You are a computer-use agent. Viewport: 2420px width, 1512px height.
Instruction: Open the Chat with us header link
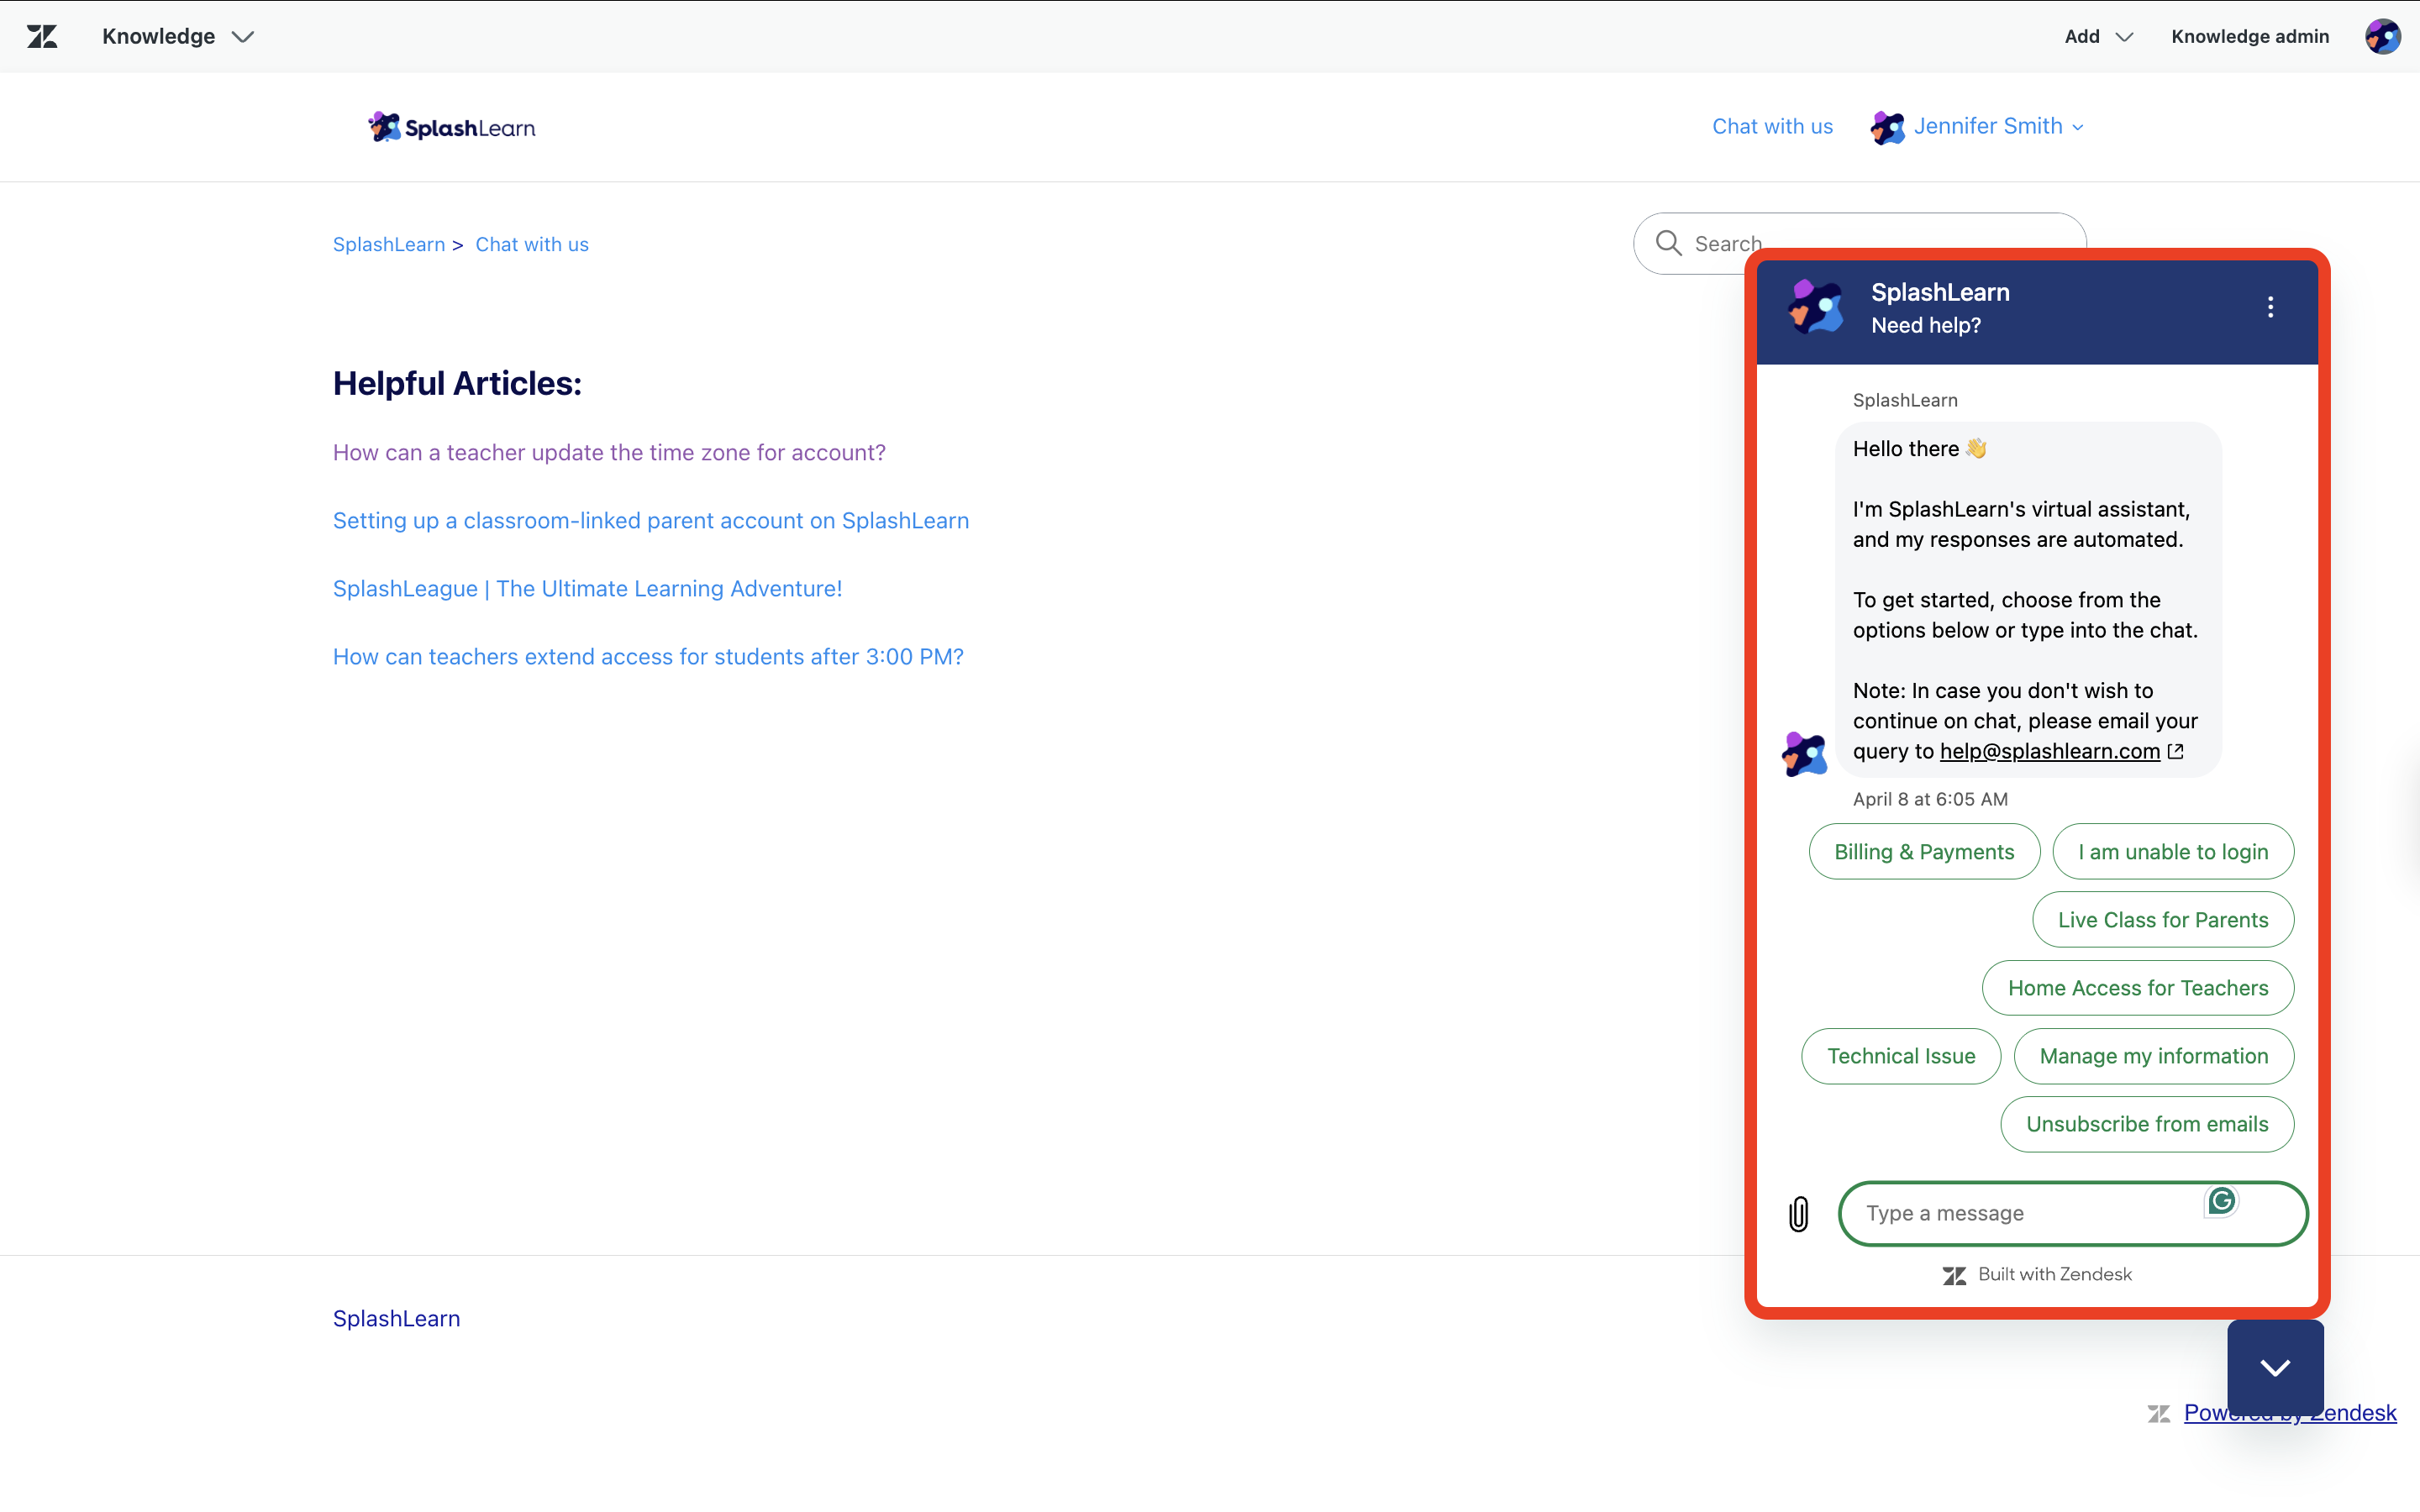[x=1772, y=126]
